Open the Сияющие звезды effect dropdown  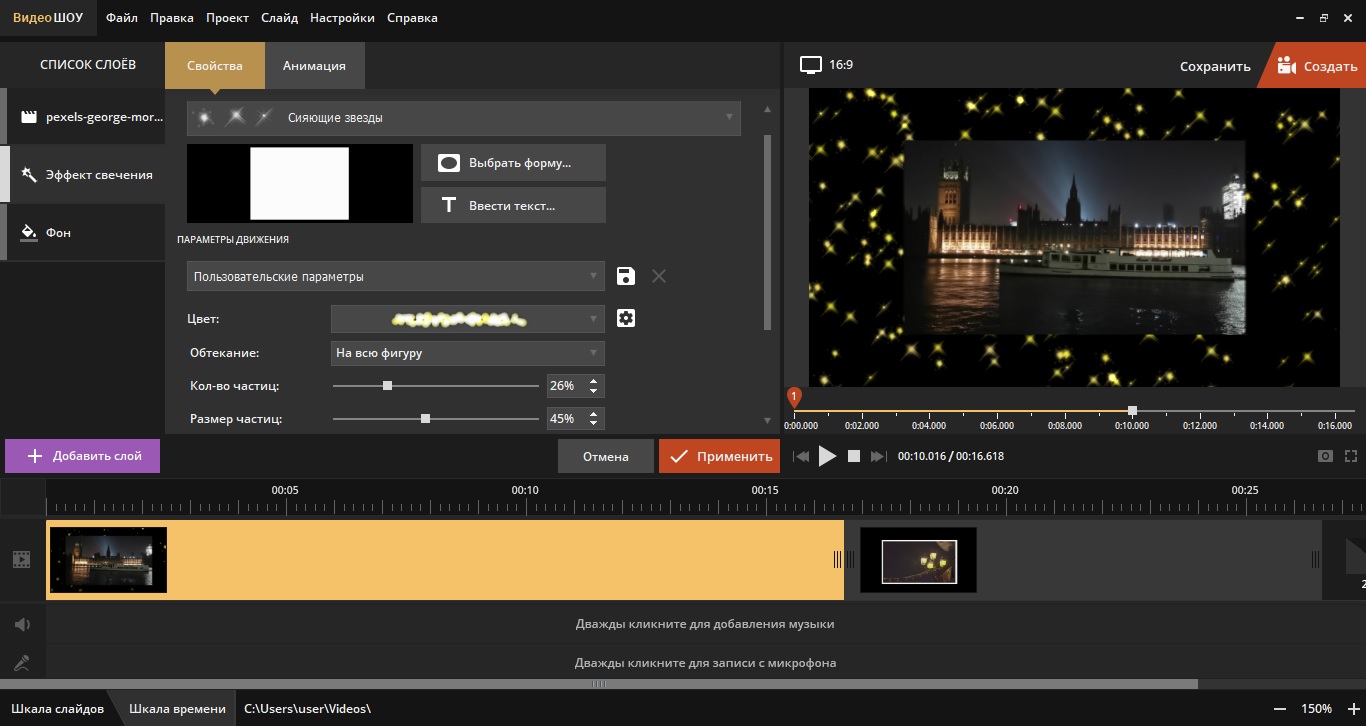[464, 118]
